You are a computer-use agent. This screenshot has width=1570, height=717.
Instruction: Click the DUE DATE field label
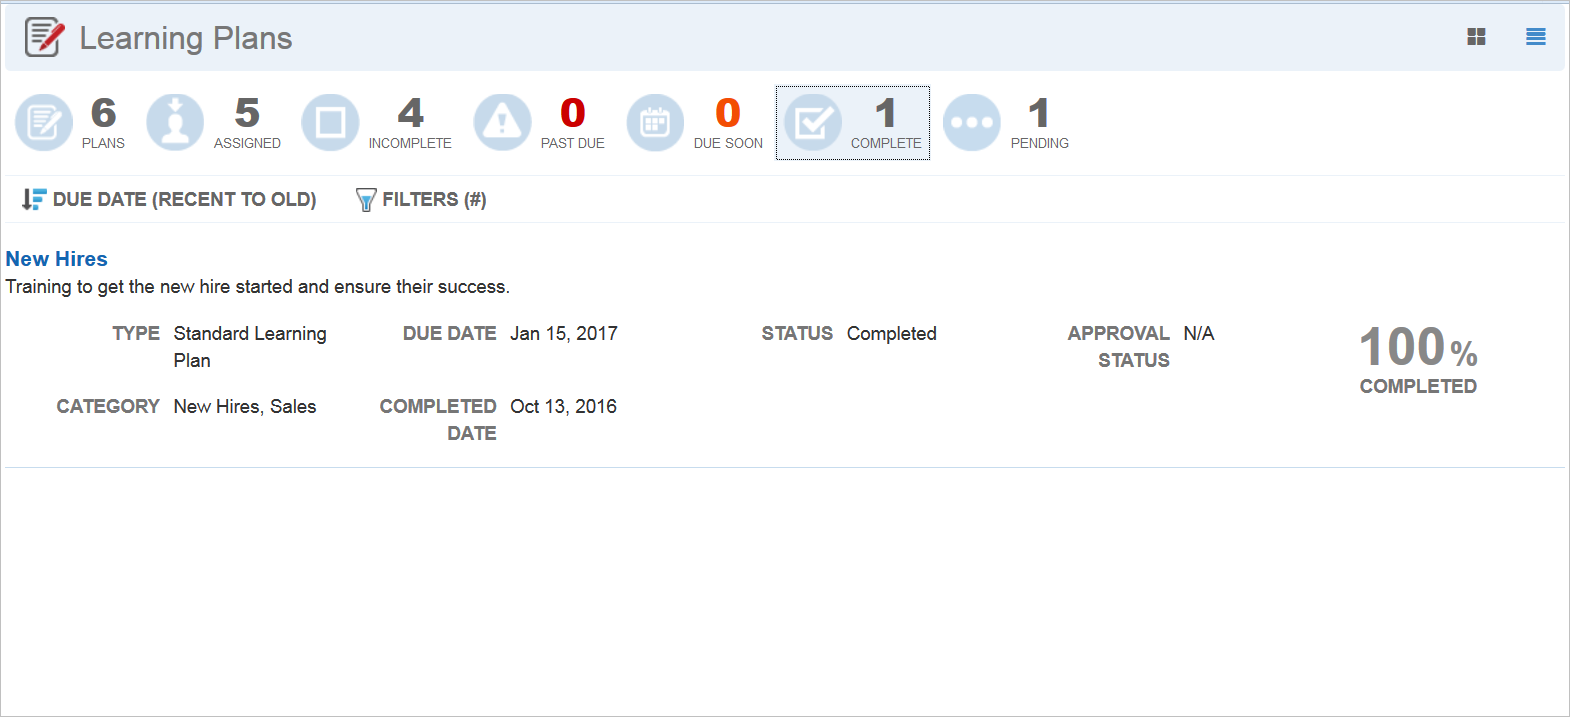(x=450, y=333)
